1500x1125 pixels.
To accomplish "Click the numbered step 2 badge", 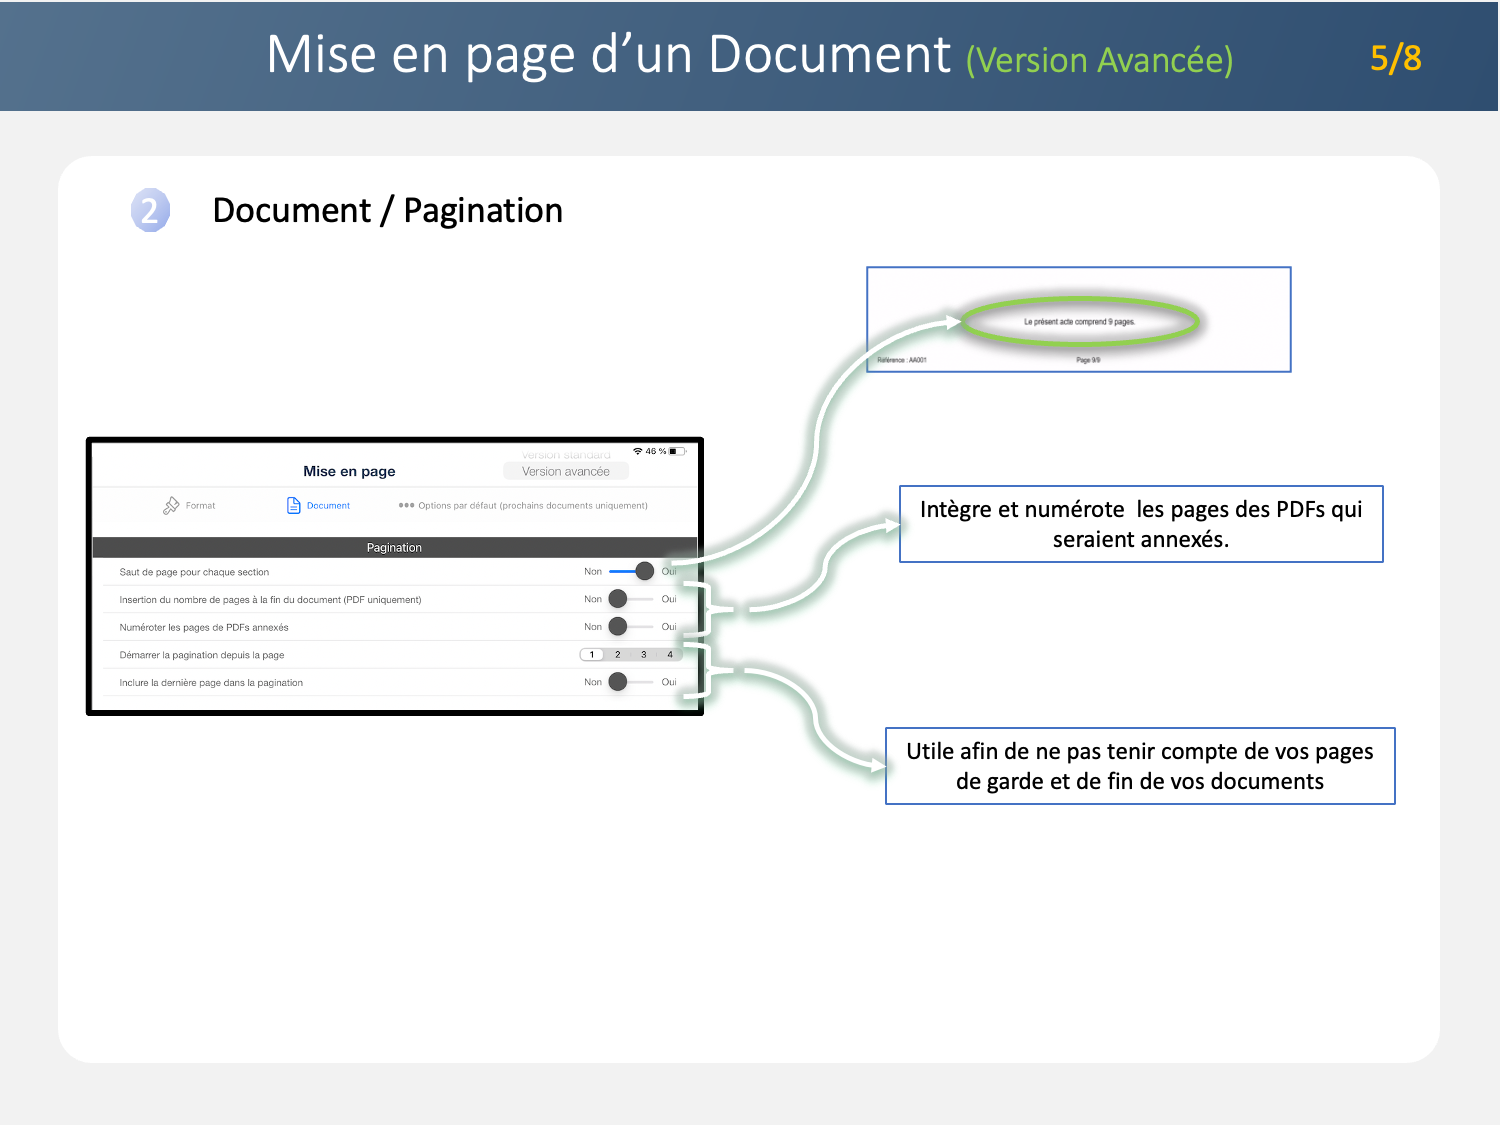I will (x=150, y=211).
